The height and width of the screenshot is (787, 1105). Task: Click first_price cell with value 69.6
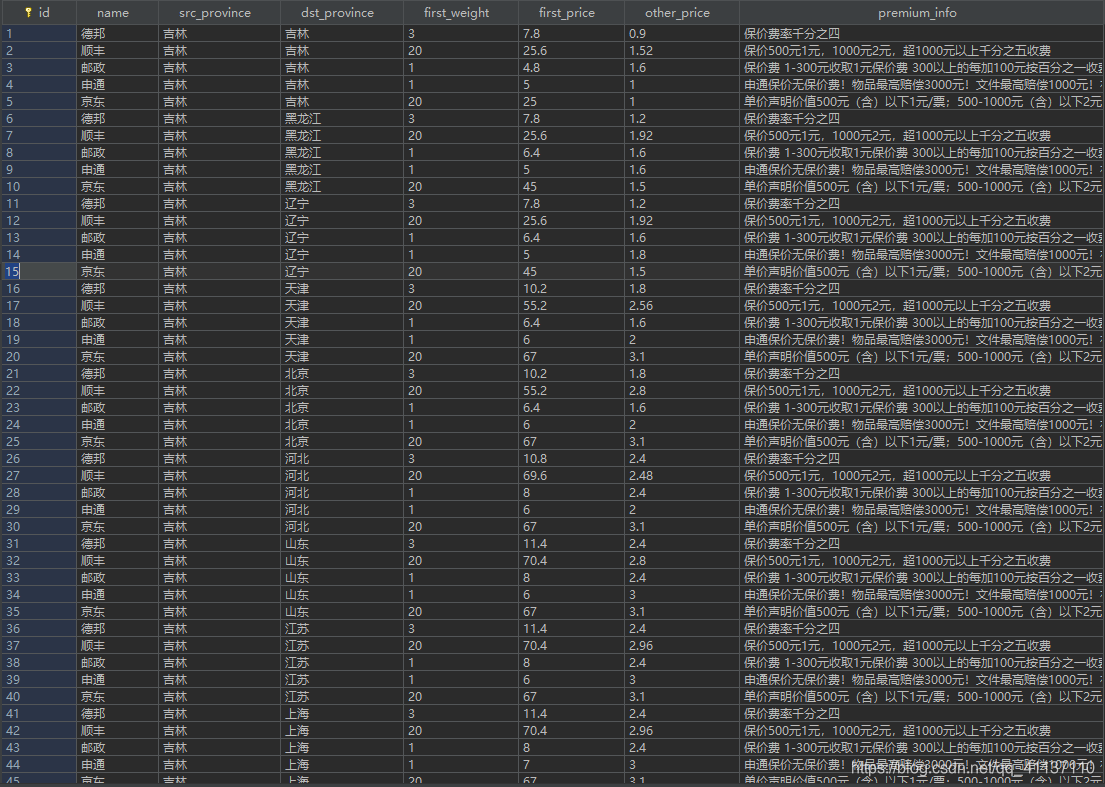click(571, 476)
